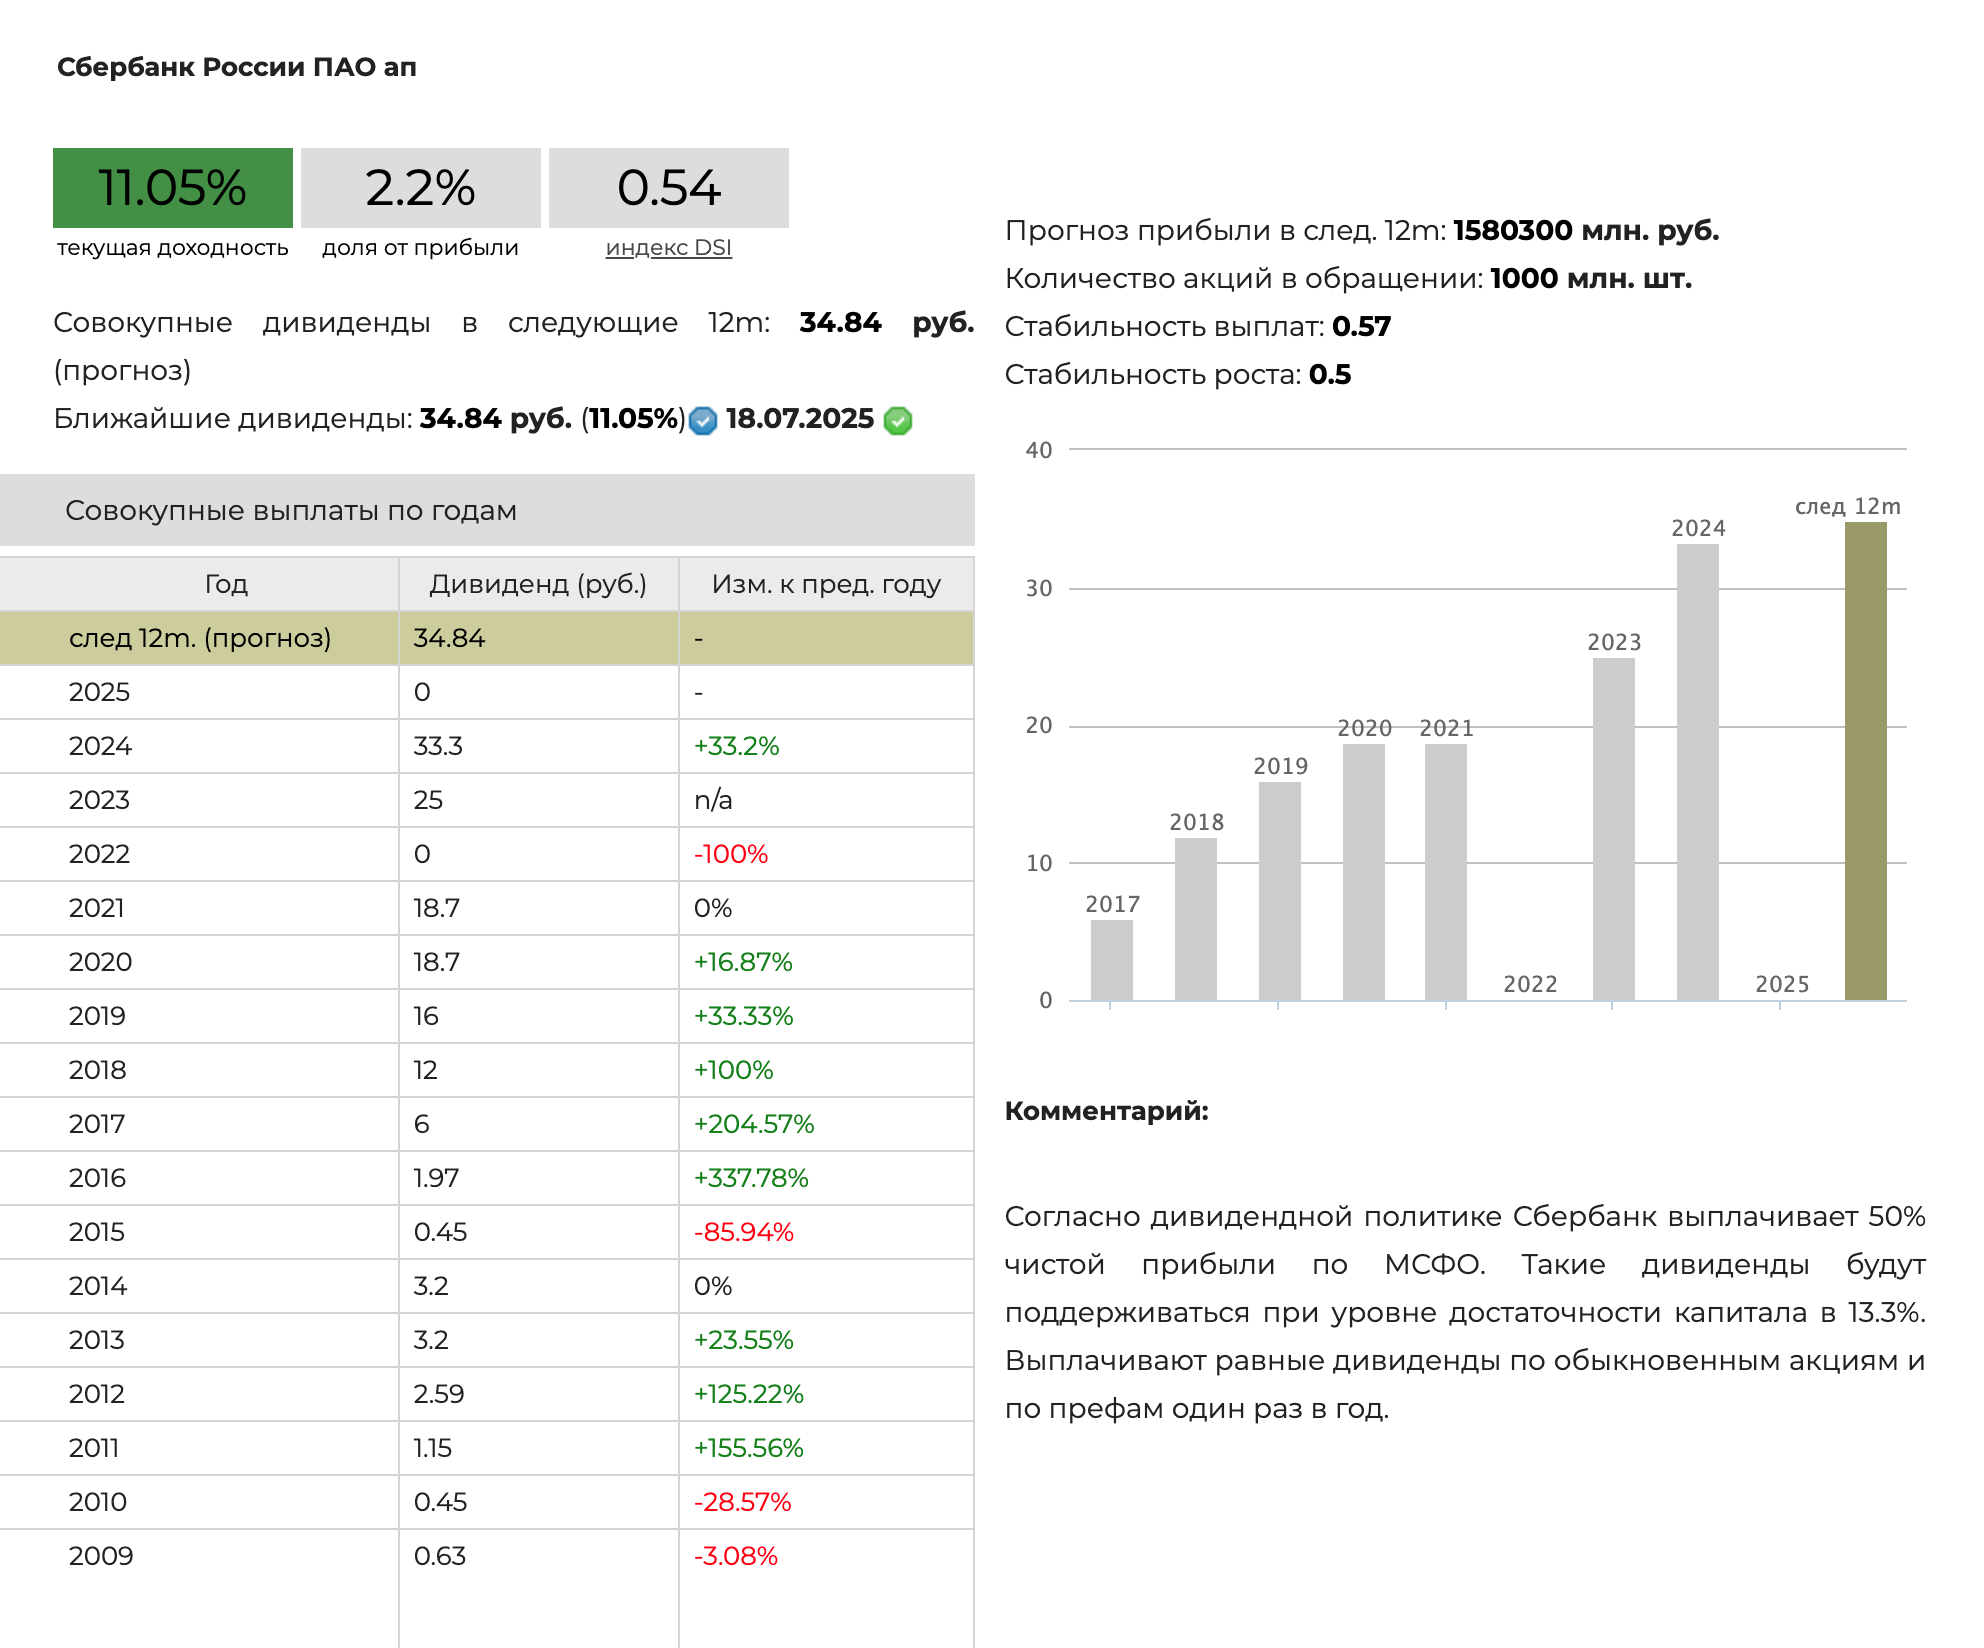
Task: Click the +125.22% change for 2012
Action: click(x=749, y=1394)
